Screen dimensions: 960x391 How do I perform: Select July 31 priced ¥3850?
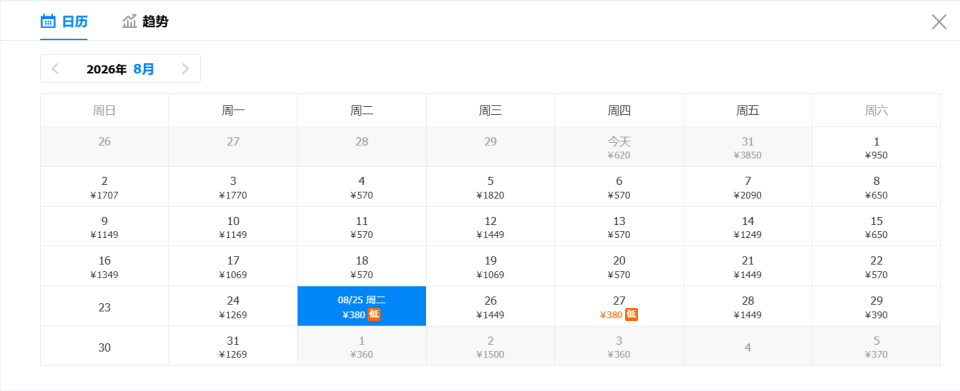tap(748, 147)
